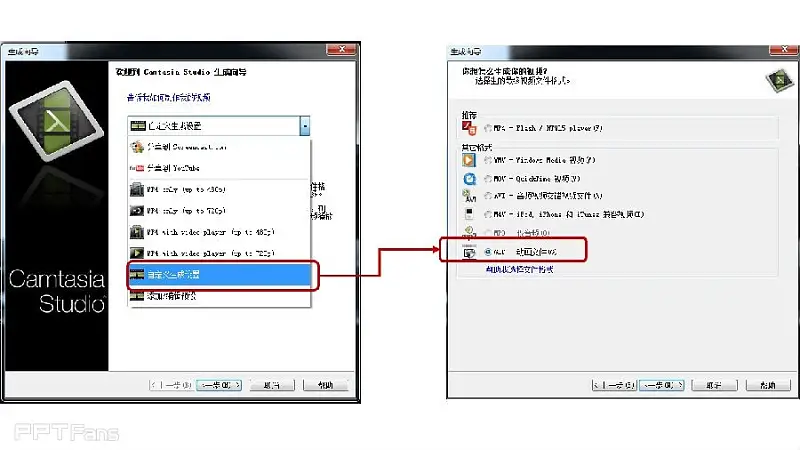800x450 pixels.
Task: Click the MP4 Flash / HTML5 player format icon
Action: click(x=469, y=128)
